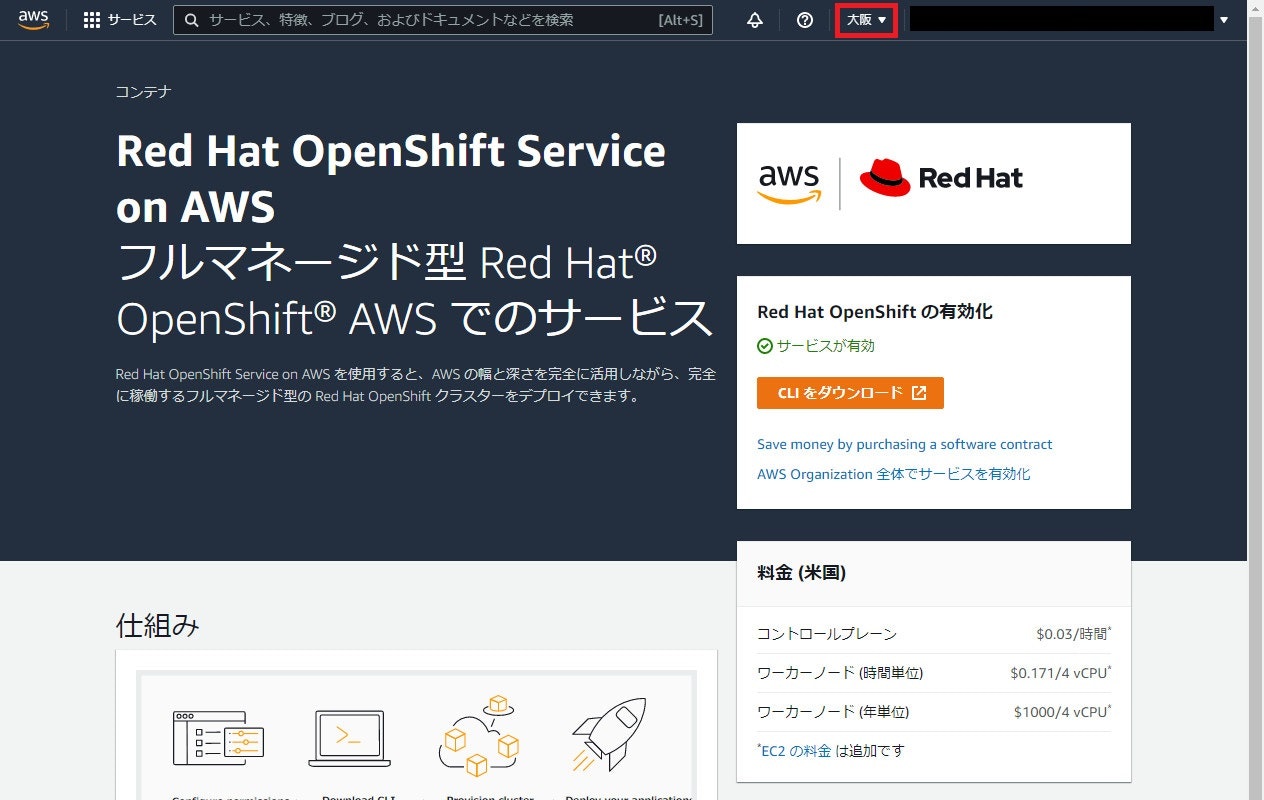
Task: Click the $1000/4 vCPU price
Action: point(1062,712)
